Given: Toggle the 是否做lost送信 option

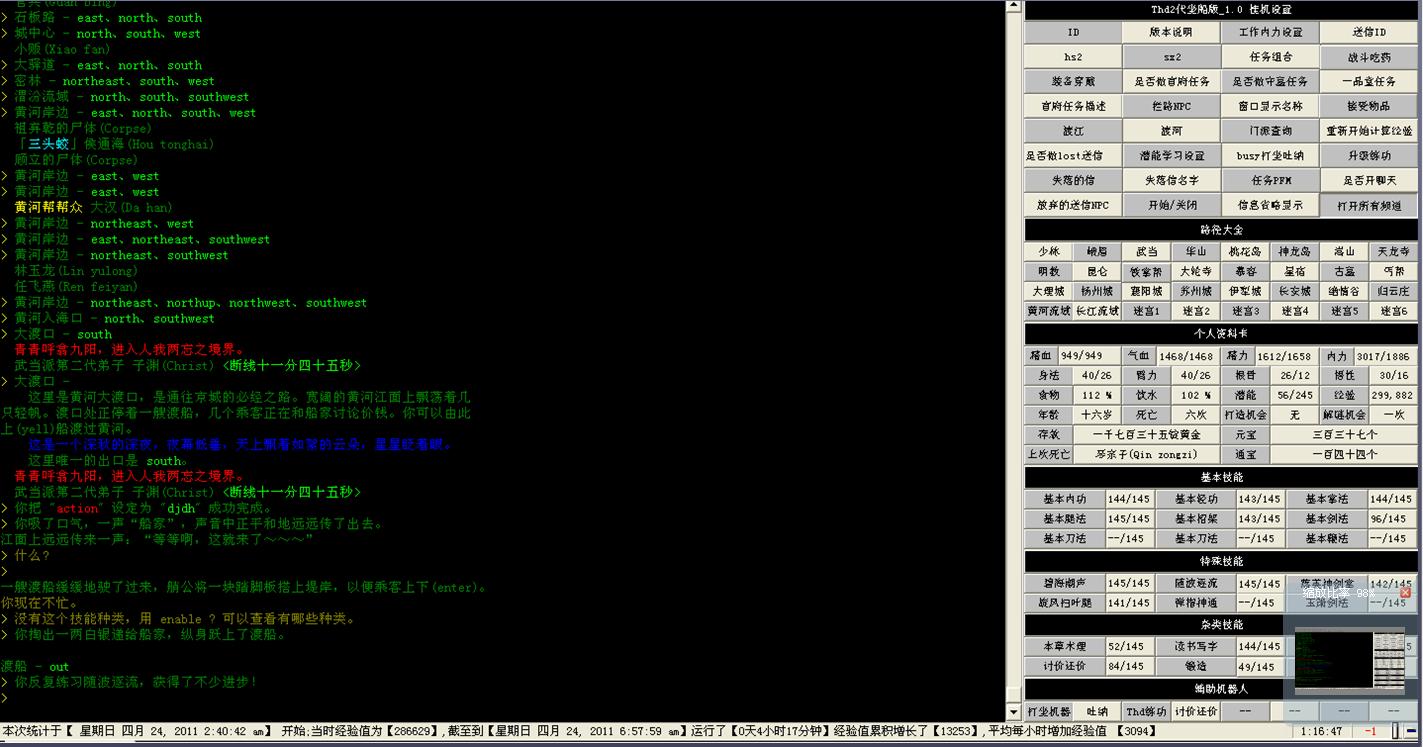Looking at the screenshot, I should click(x=1072, y=156).
